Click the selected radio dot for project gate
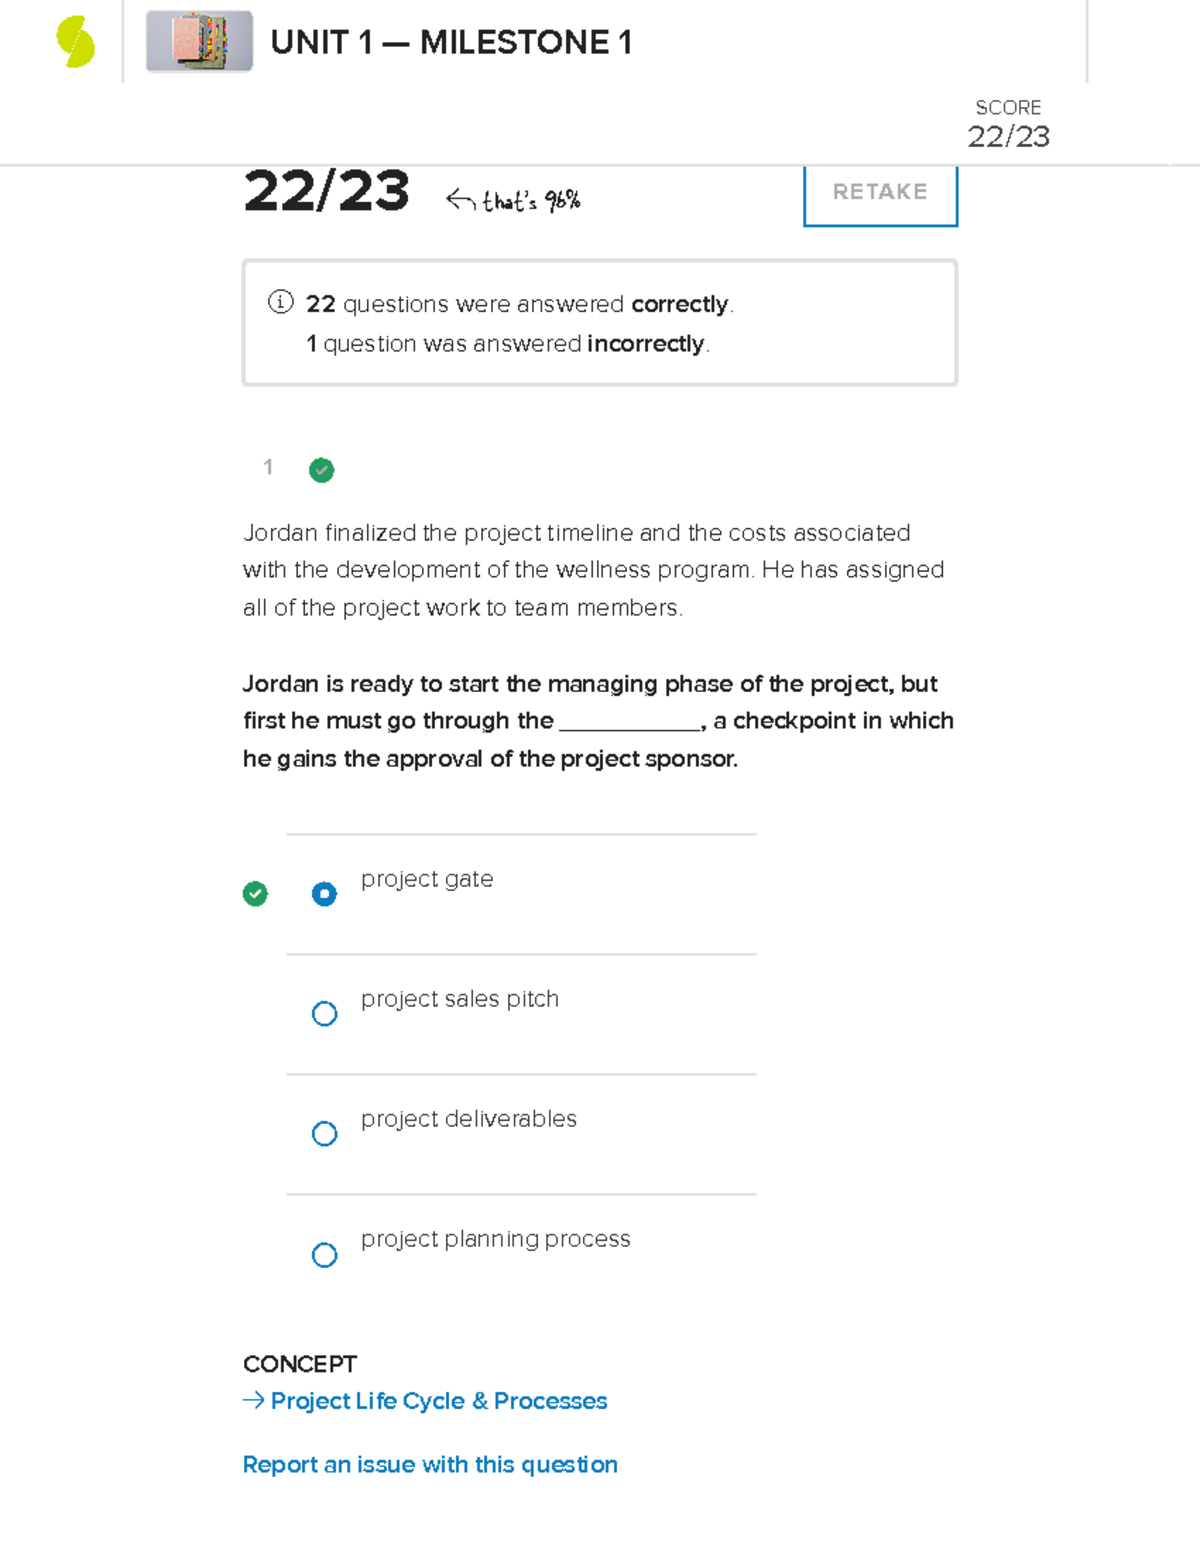This screenshot has width=1200, height=1553. 324,894
